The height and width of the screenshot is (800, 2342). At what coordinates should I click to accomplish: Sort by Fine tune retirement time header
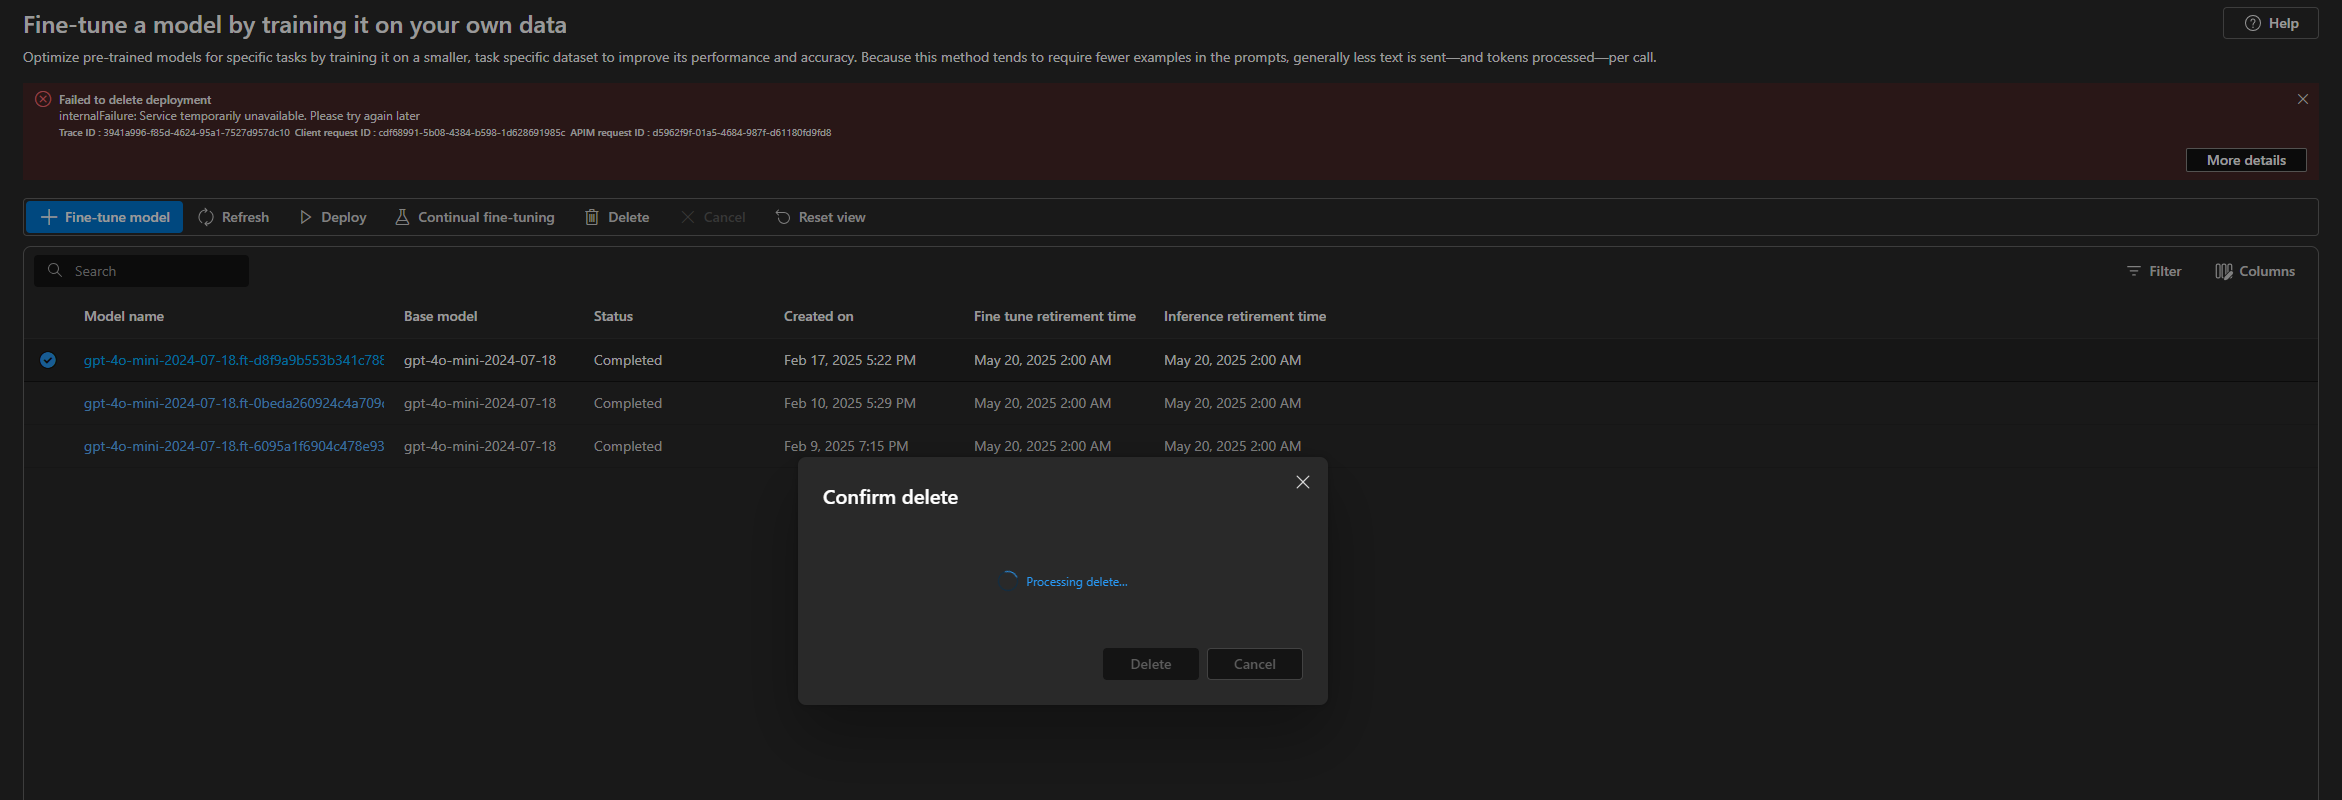(1054, 316)
